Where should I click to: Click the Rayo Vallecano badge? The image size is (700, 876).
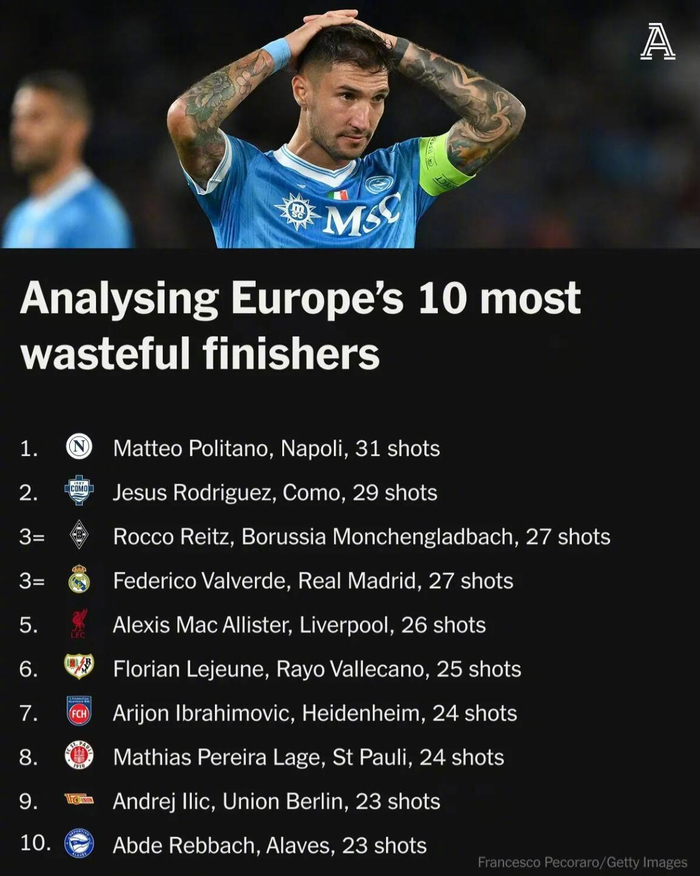(79, 668)
